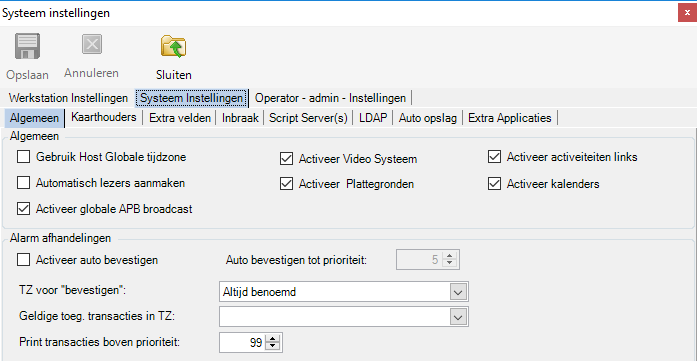Select the Algemeen sub-tab
The width and height of the screenshot is (697, 361).
pyautogui.click(x=35, y=118)
